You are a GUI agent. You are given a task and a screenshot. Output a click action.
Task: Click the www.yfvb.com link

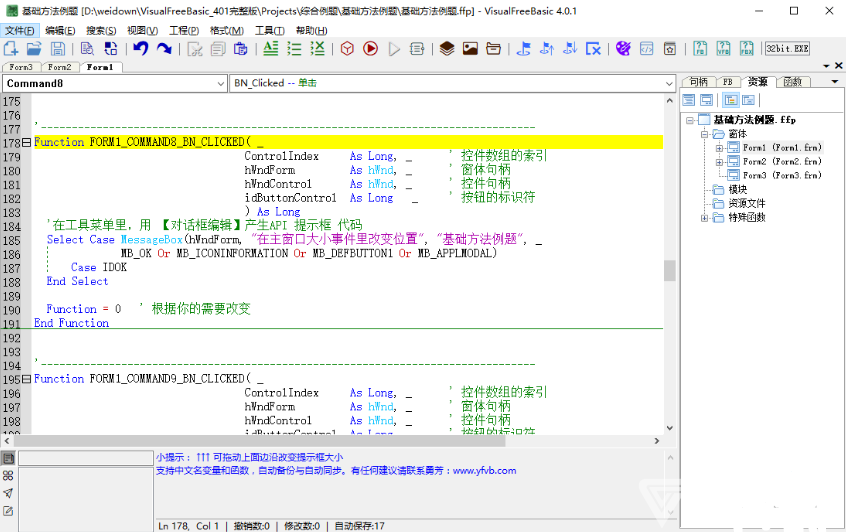[484, 471]
